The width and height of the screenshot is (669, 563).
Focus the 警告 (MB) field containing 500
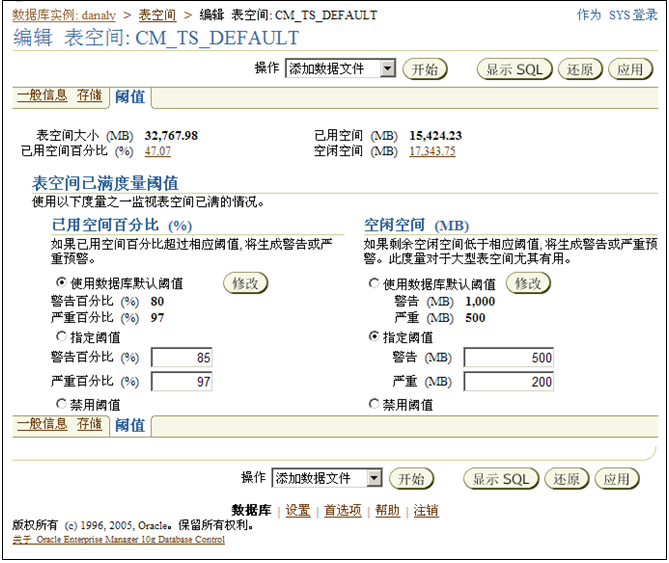tap(509, 357)
